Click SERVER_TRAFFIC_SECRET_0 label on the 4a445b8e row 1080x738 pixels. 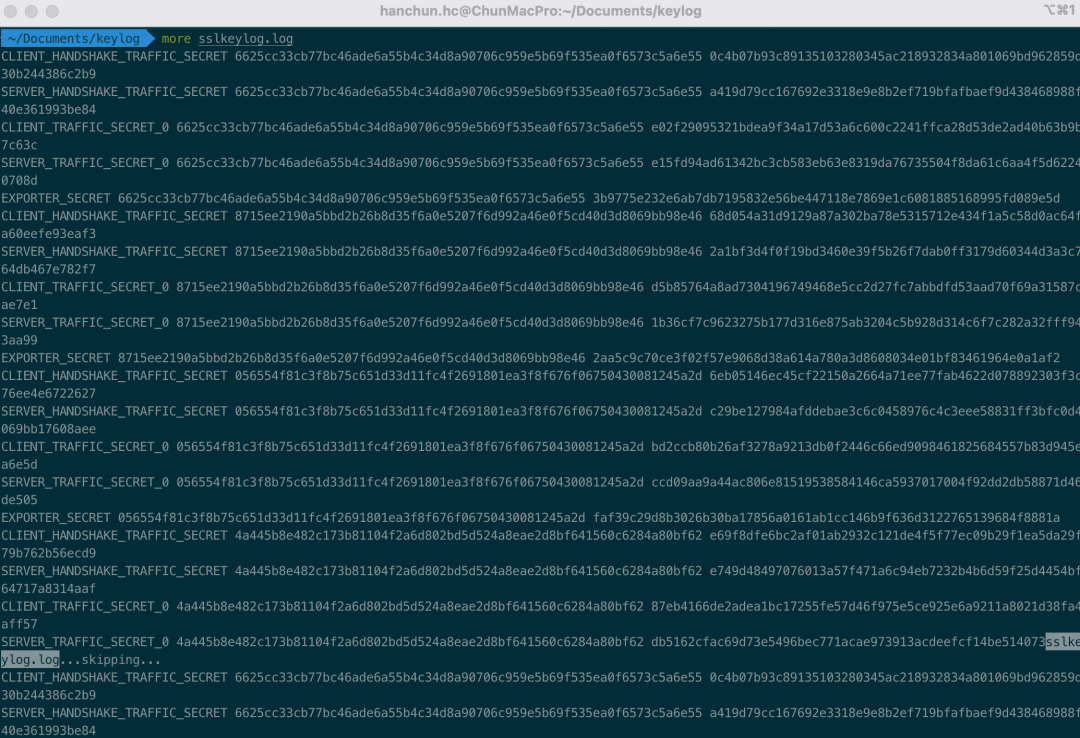tap(85, 642)
